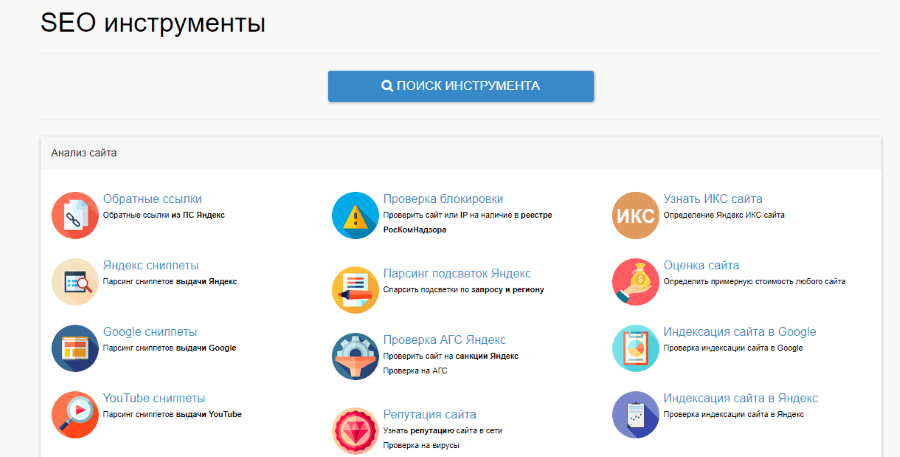Viewport: 900px width, 457px height.
Task: Open the Оценка сайта link
Action: pyautogui.click(x=701, y=265)
